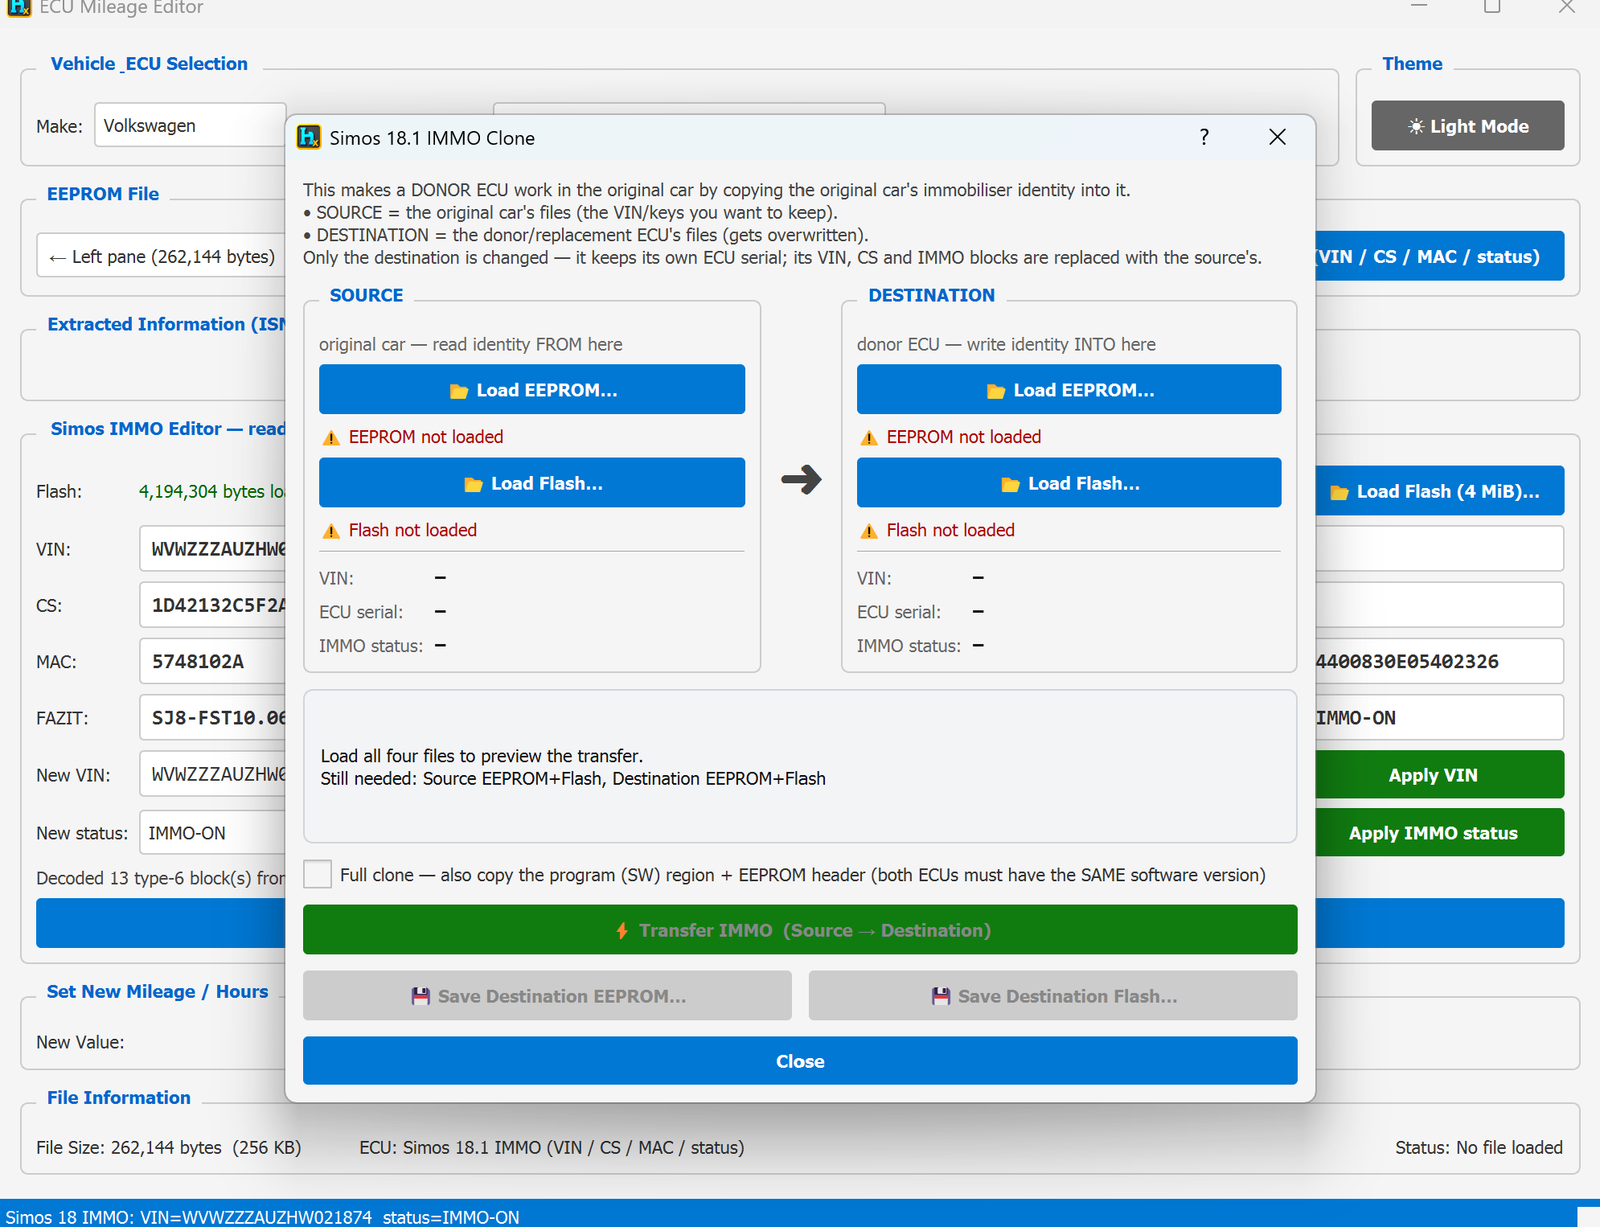
Task: Click the New VIN input field
Action: tap(213, 774)
